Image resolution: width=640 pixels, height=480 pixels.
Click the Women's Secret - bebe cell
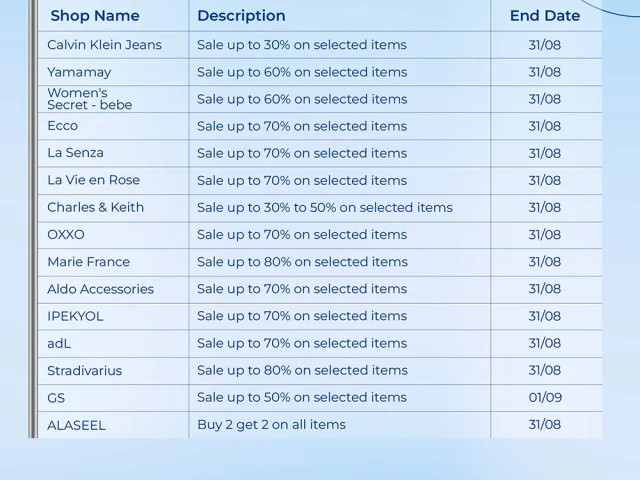tap(89, 99)
